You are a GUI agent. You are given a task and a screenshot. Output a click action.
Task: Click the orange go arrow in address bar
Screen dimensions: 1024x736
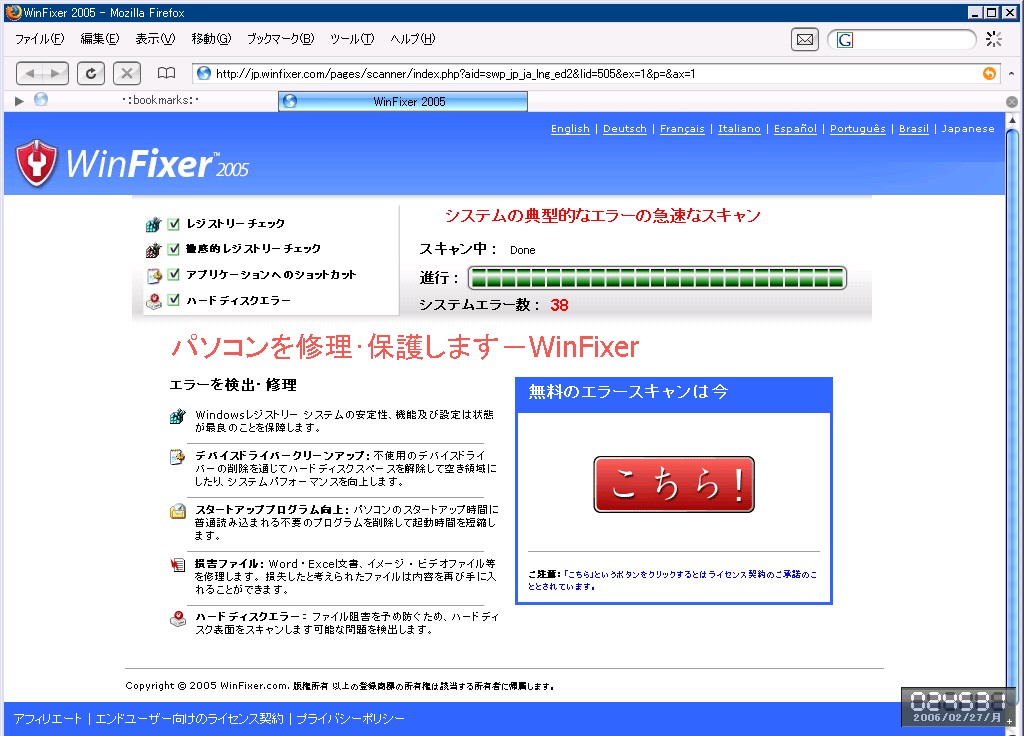click(x=989, y=73)
